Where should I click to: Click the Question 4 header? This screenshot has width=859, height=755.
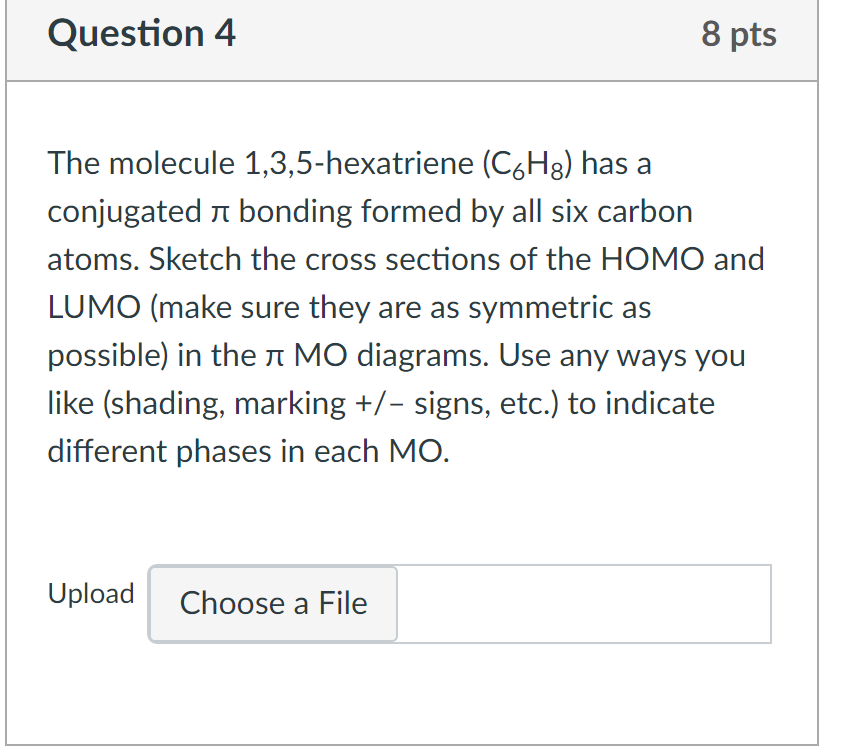[x=143, y=33]
